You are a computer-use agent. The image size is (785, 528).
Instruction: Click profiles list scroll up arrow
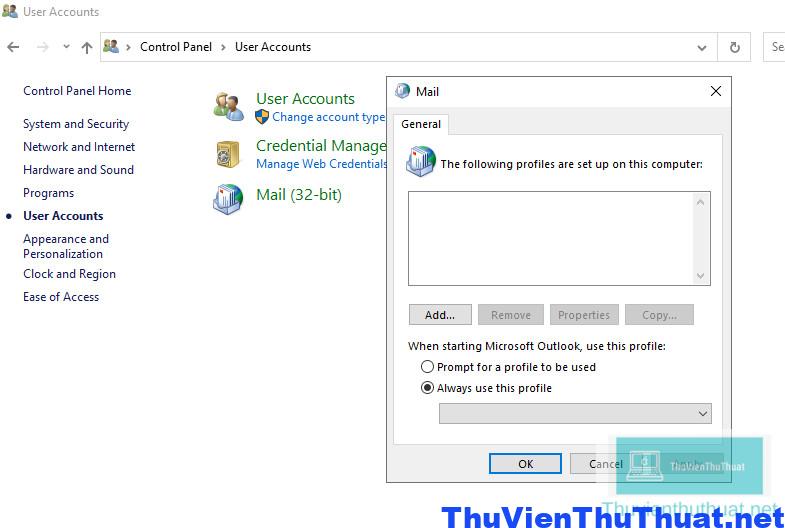point(700,202)
